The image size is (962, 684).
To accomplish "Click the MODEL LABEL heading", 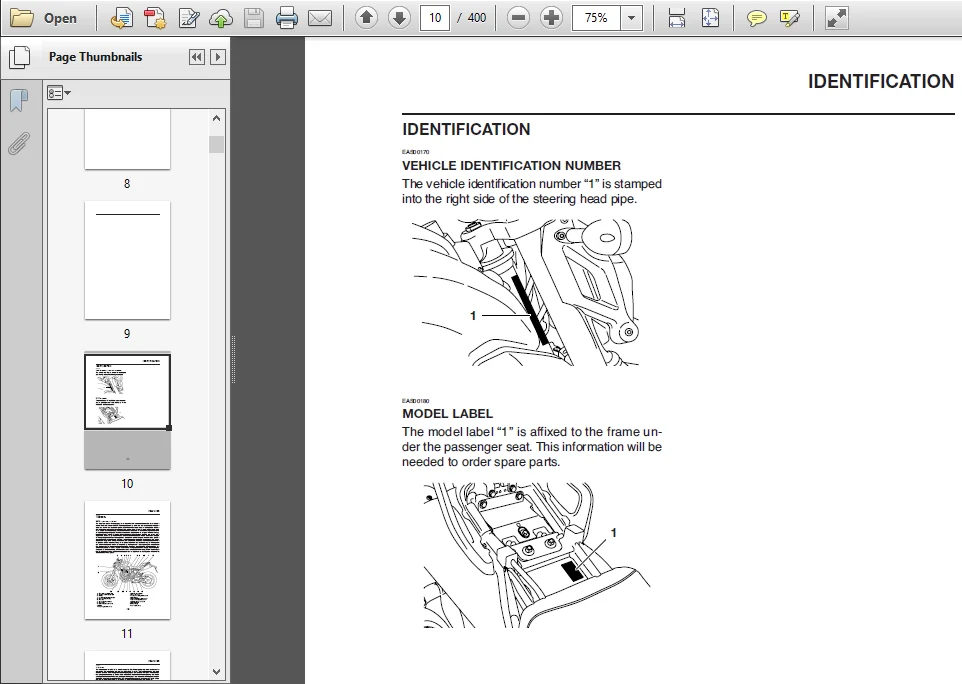I will coord(447,413).
